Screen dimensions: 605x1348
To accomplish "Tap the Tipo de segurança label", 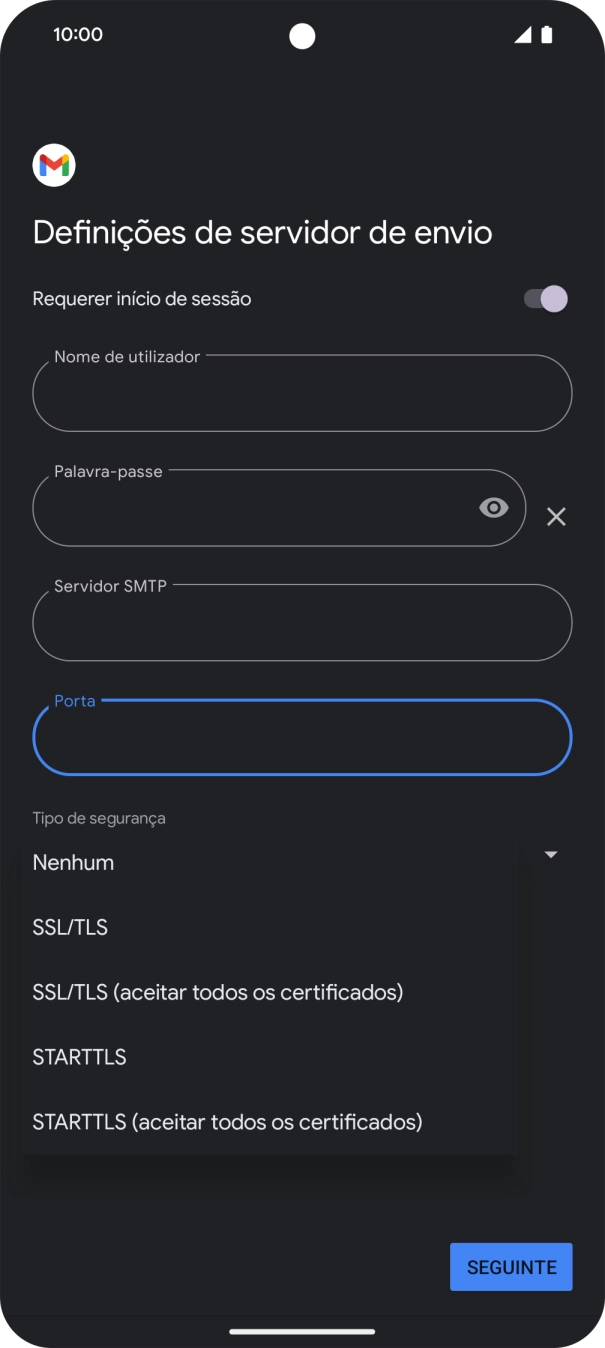I will (99, 818).
